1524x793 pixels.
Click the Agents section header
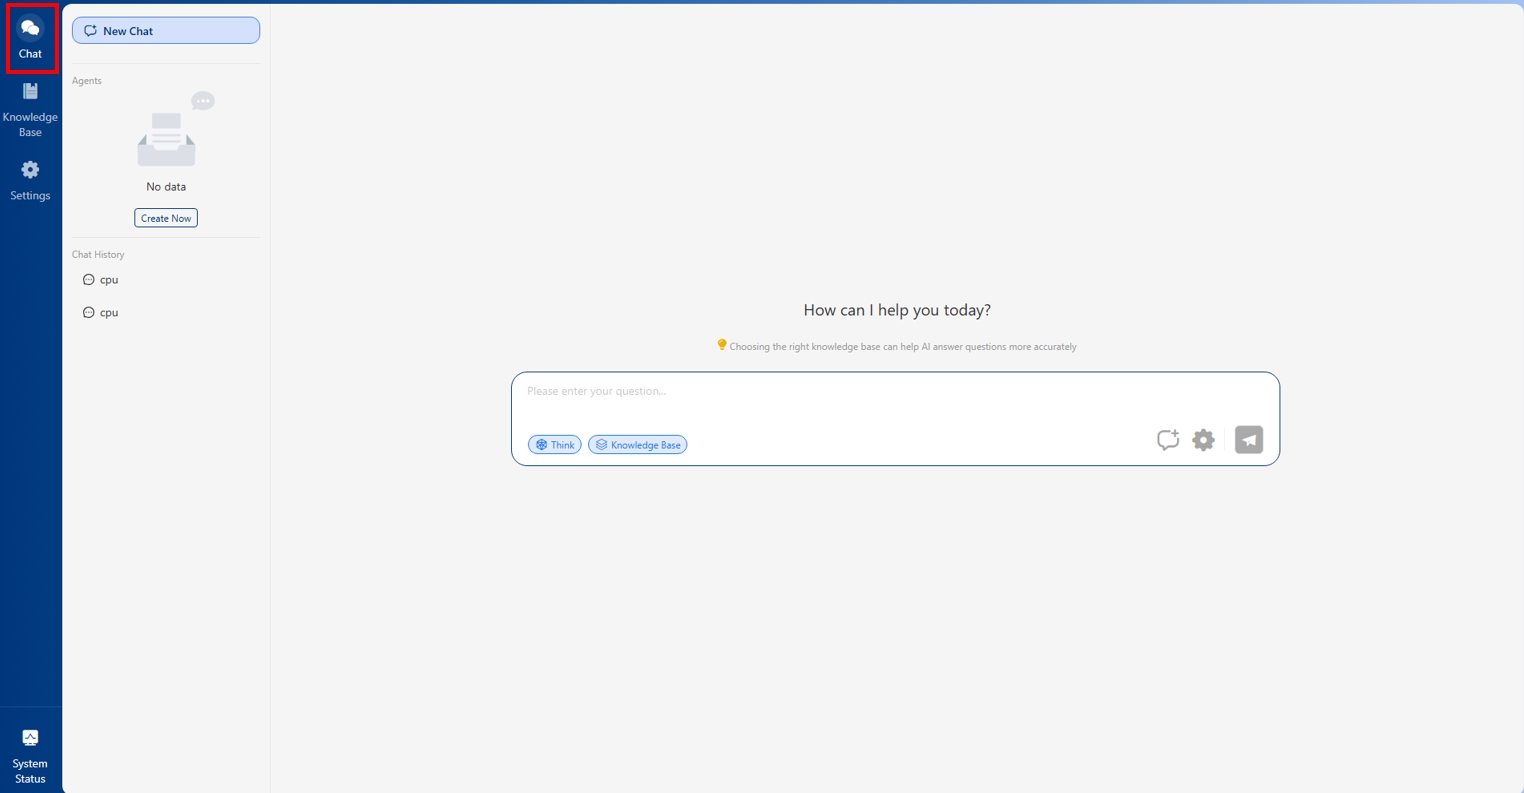coord(87,81)
